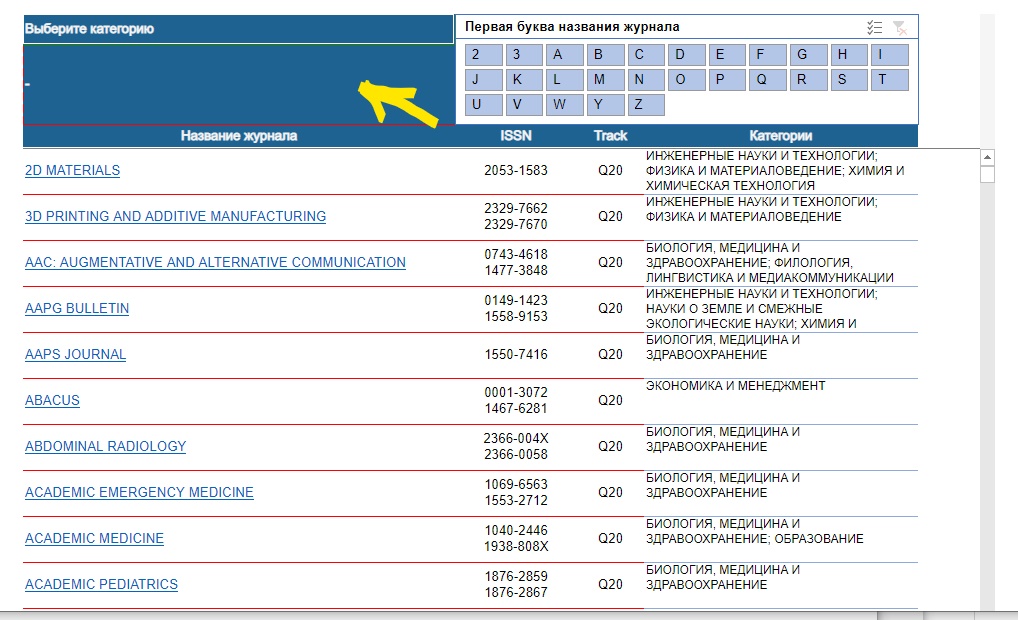Select ISSN cell containing 2329-7662
The width and height of the screenshot is (1018, 620).
click(x=516, y=216)
